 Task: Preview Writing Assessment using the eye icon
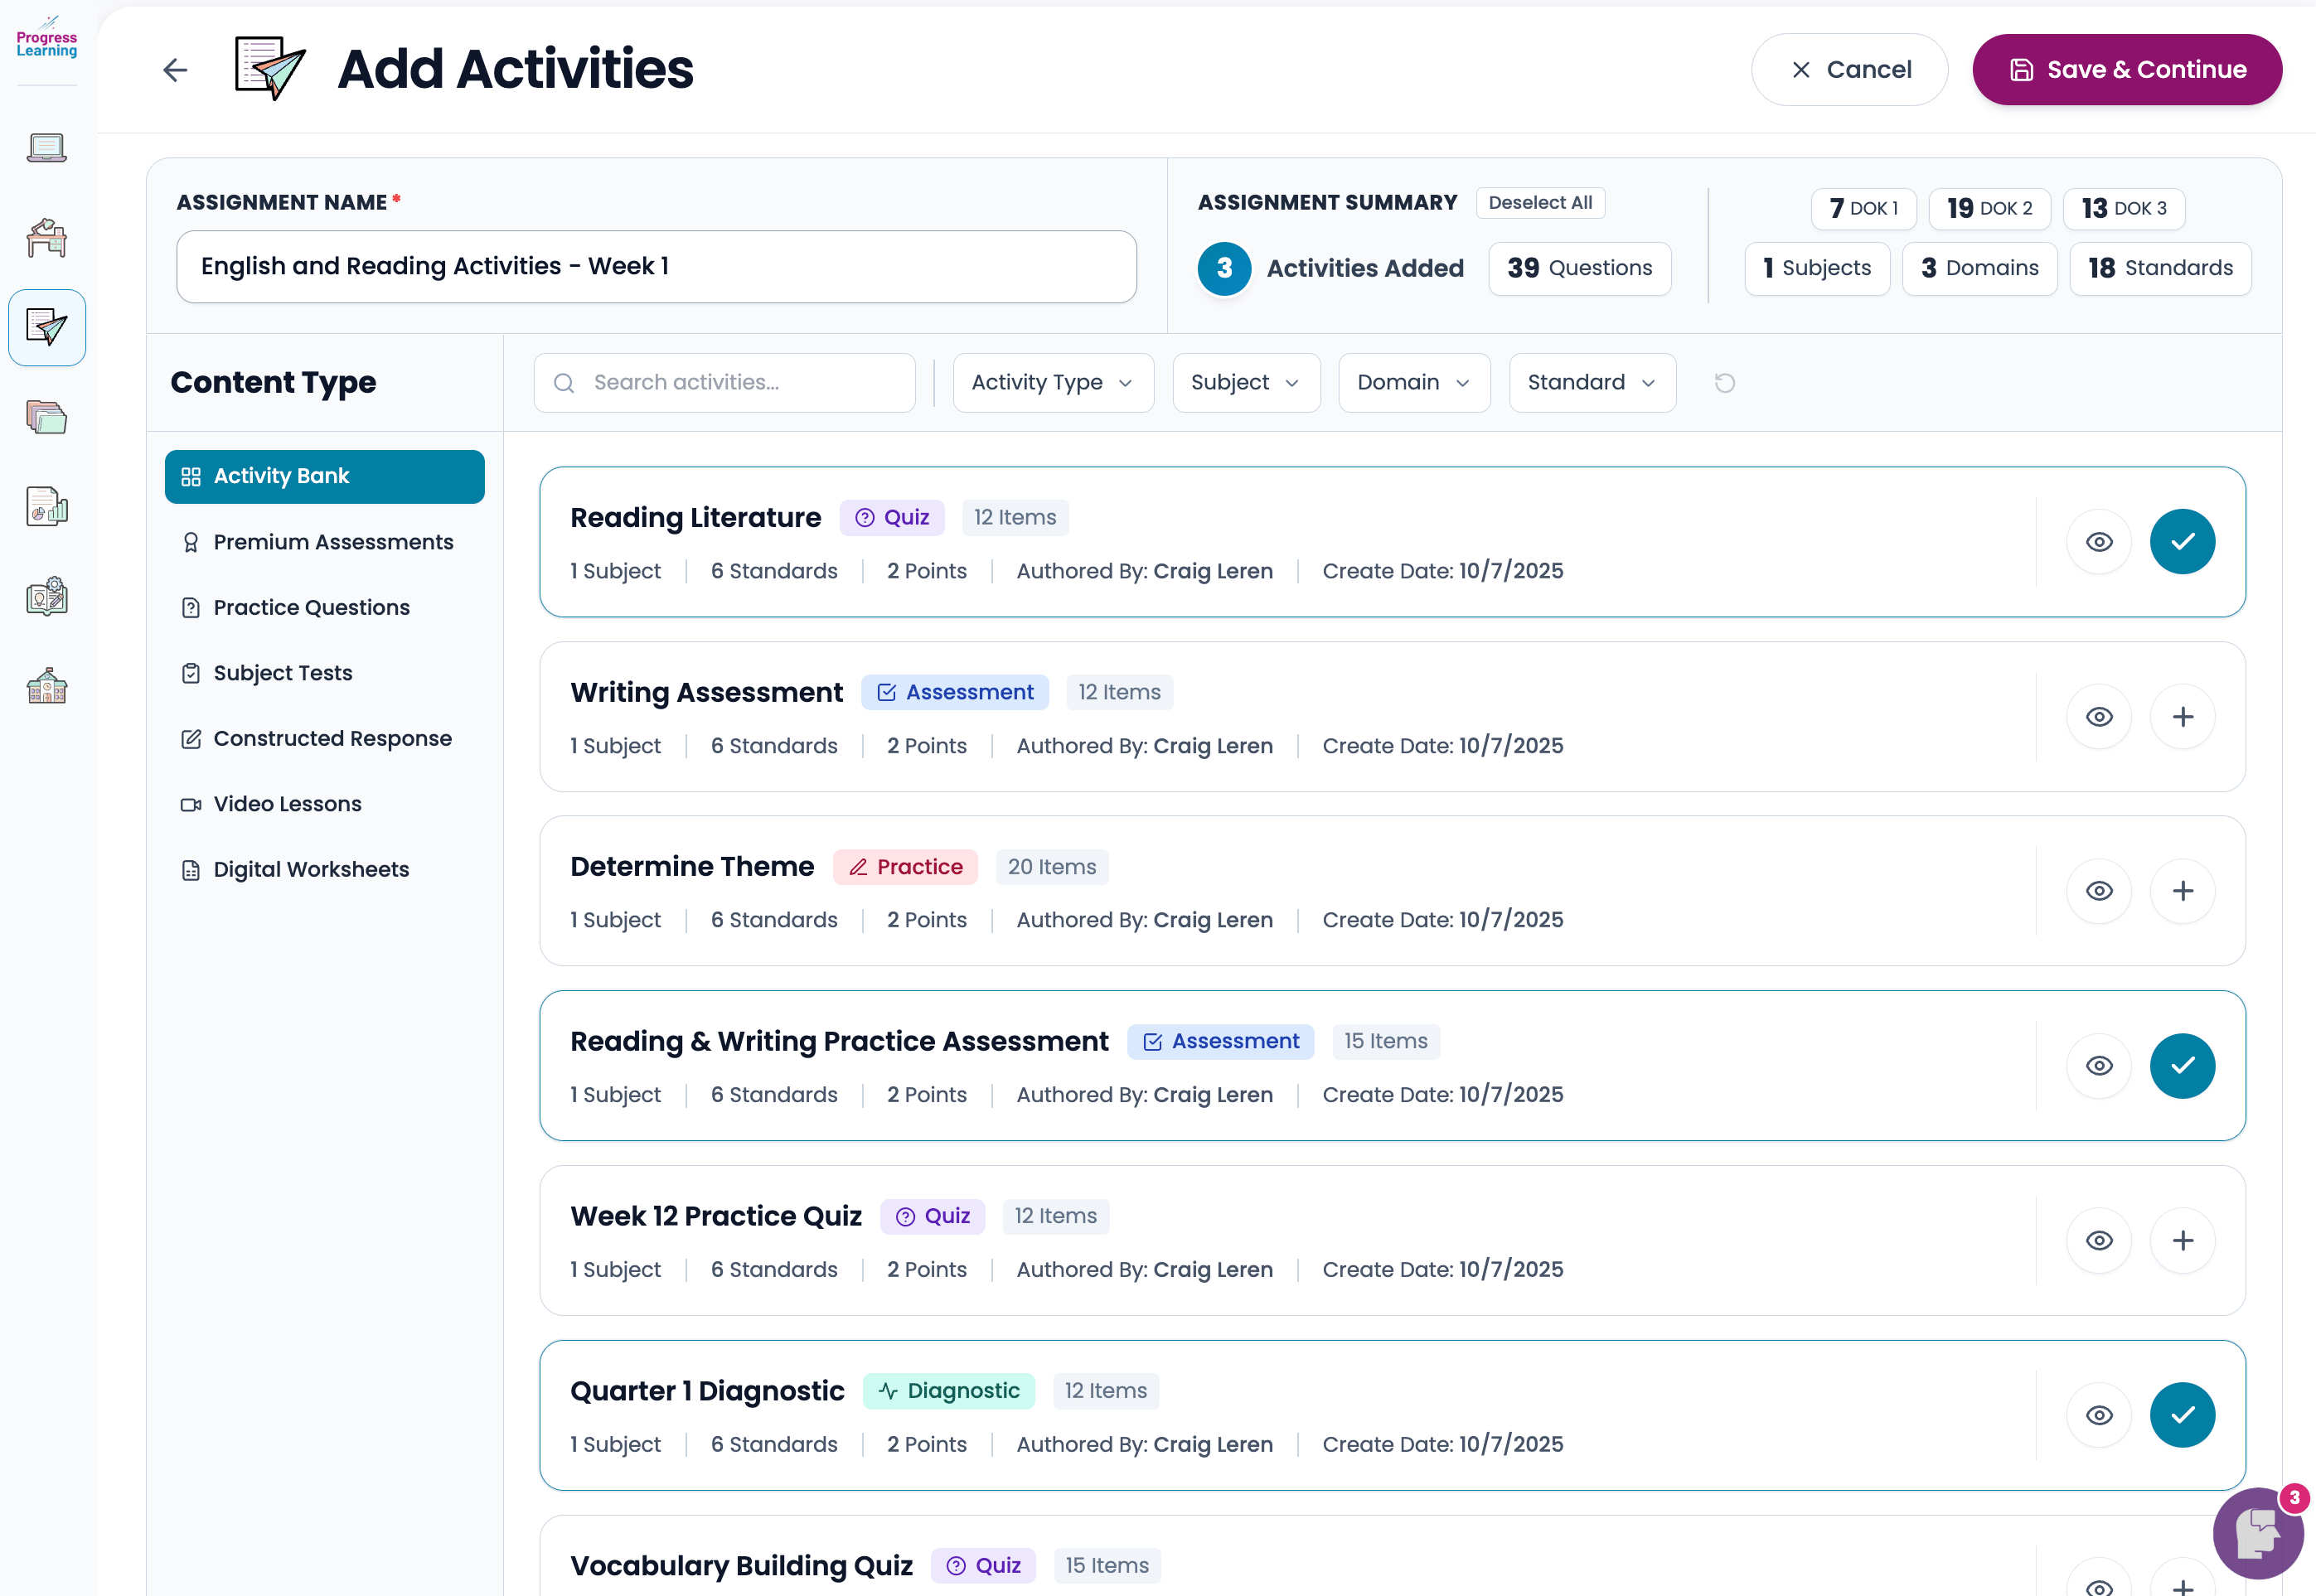coord(2099,716)
